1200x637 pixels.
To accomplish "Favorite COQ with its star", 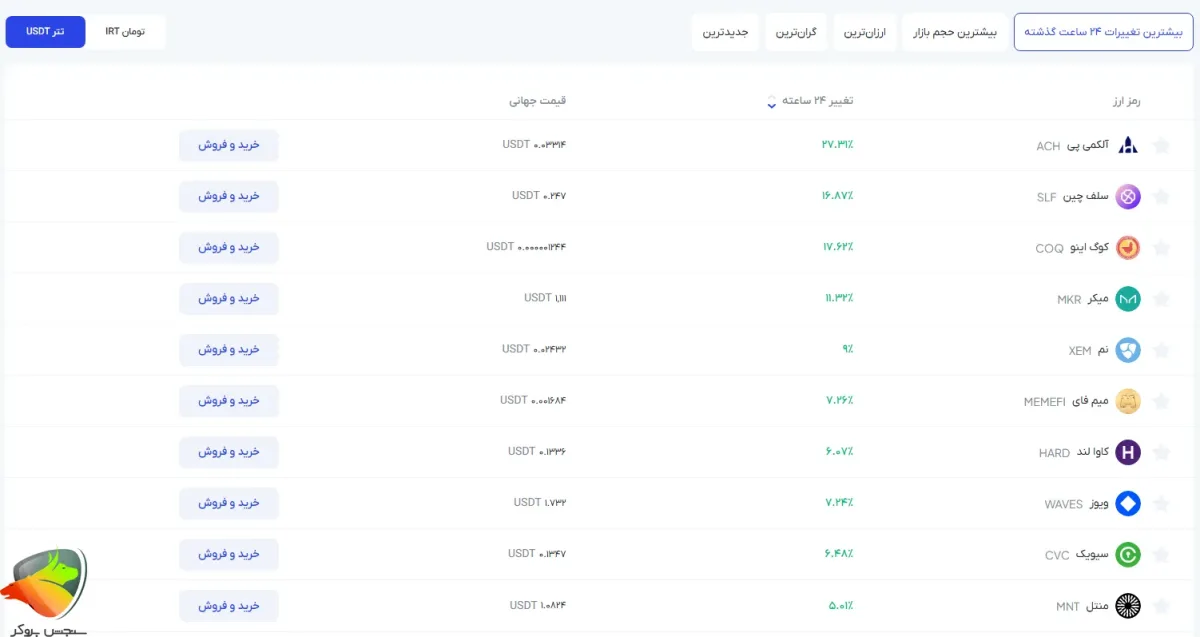I will point(1161,247).
